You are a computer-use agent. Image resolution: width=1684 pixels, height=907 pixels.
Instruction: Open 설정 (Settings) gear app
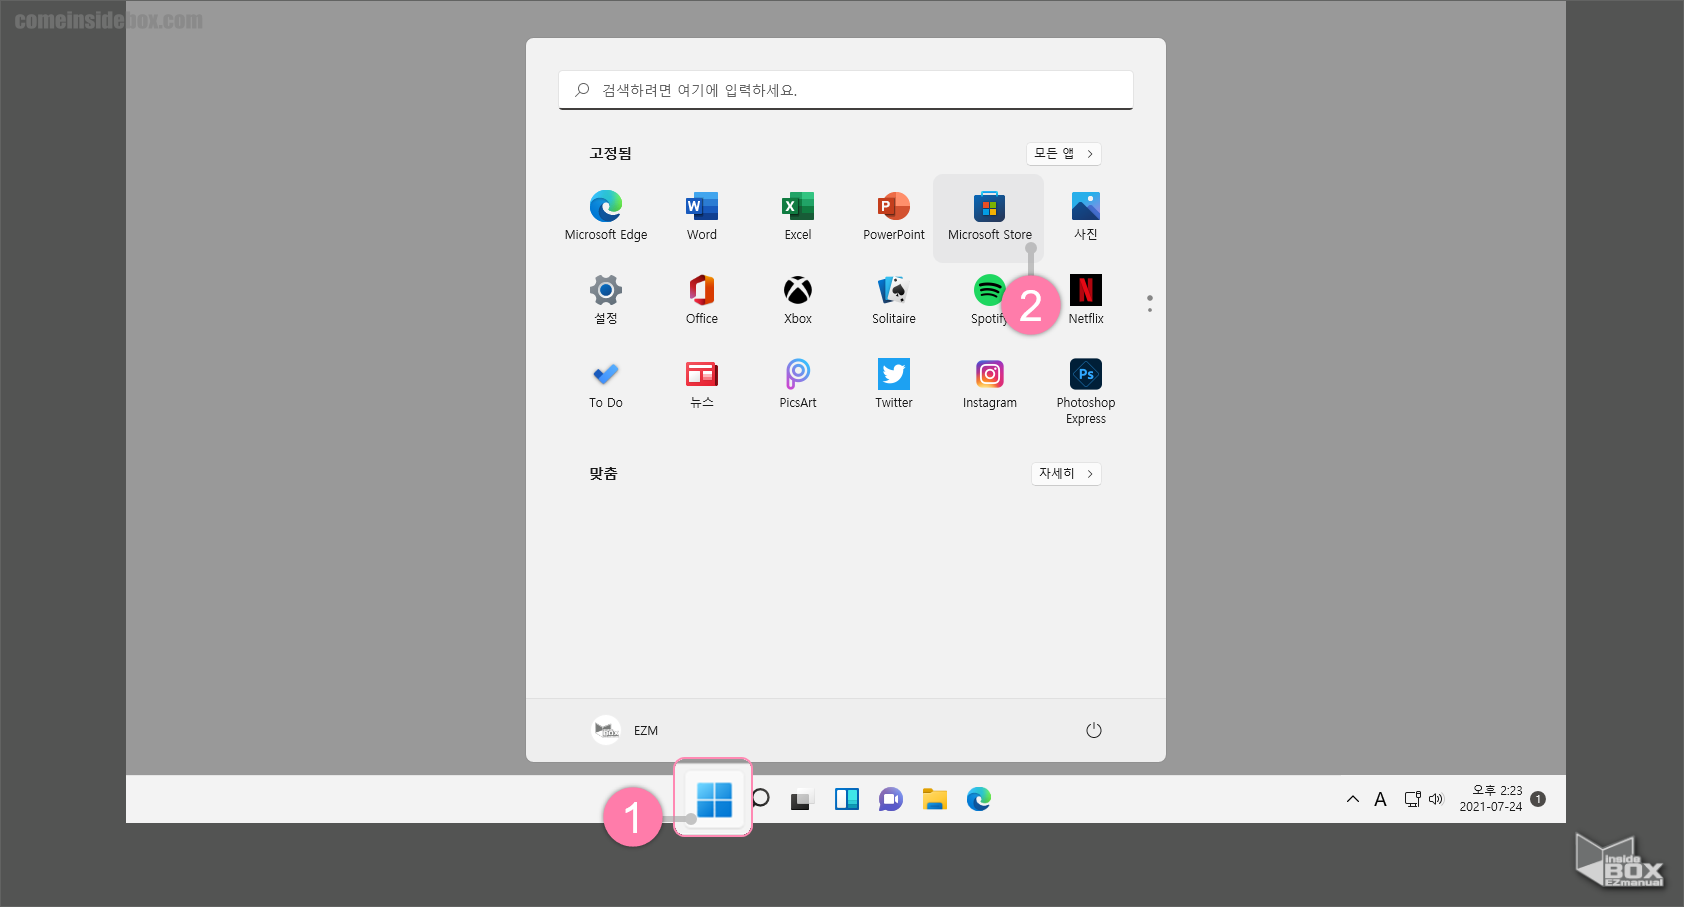pos(606,300)
